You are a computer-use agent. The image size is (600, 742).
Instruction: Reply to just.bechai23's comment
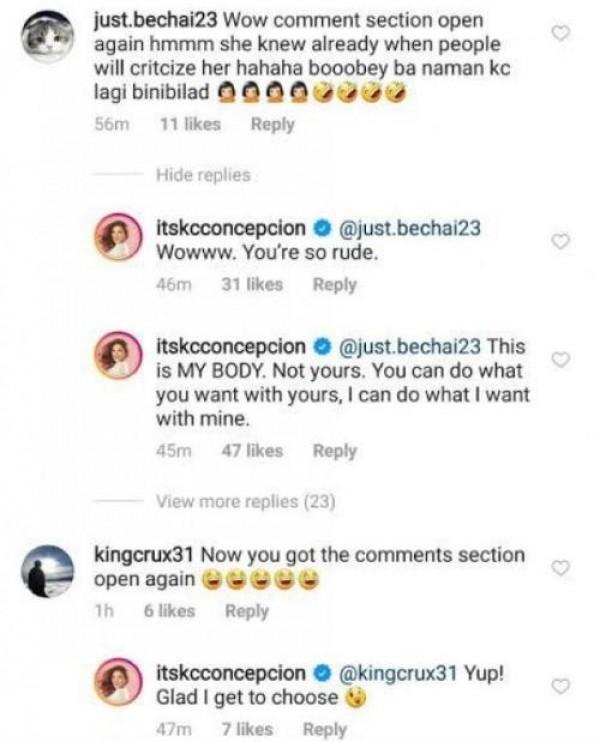272,124
